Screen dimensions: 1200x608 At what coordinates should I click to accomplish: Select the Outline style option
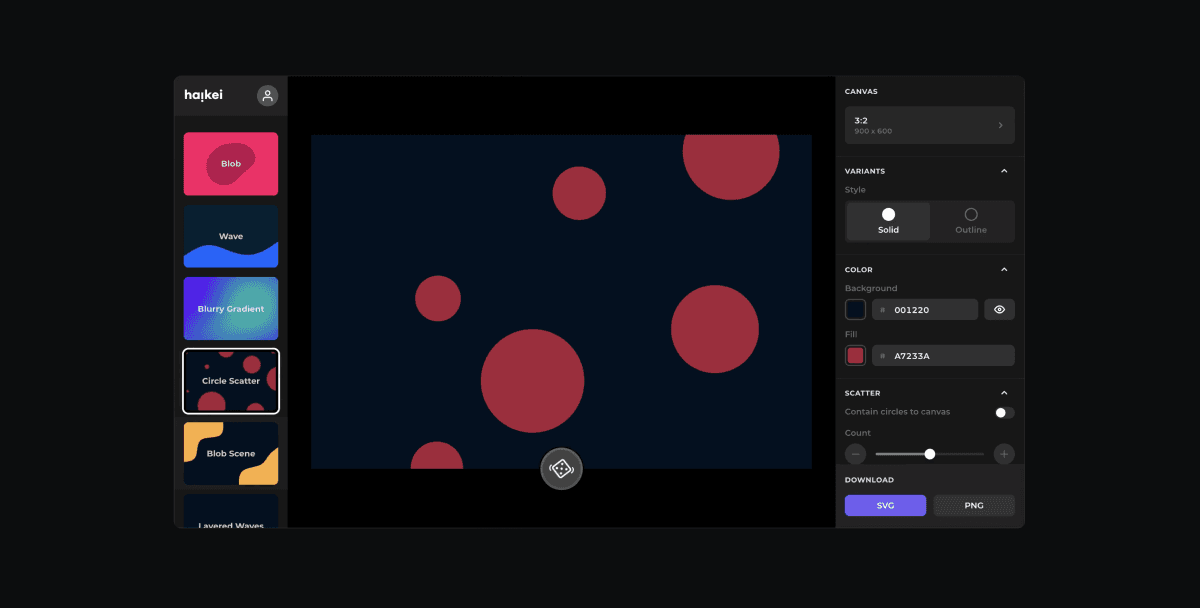tap(971, 222)
